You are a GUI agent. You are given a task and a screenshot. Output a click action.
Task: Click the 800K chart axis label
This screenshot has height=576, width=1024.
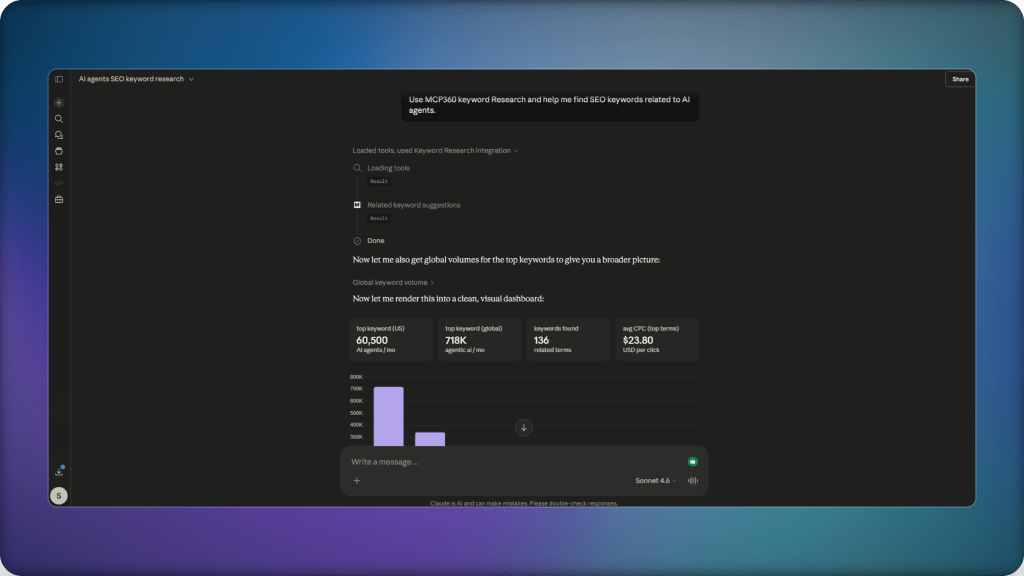(356, 377)
